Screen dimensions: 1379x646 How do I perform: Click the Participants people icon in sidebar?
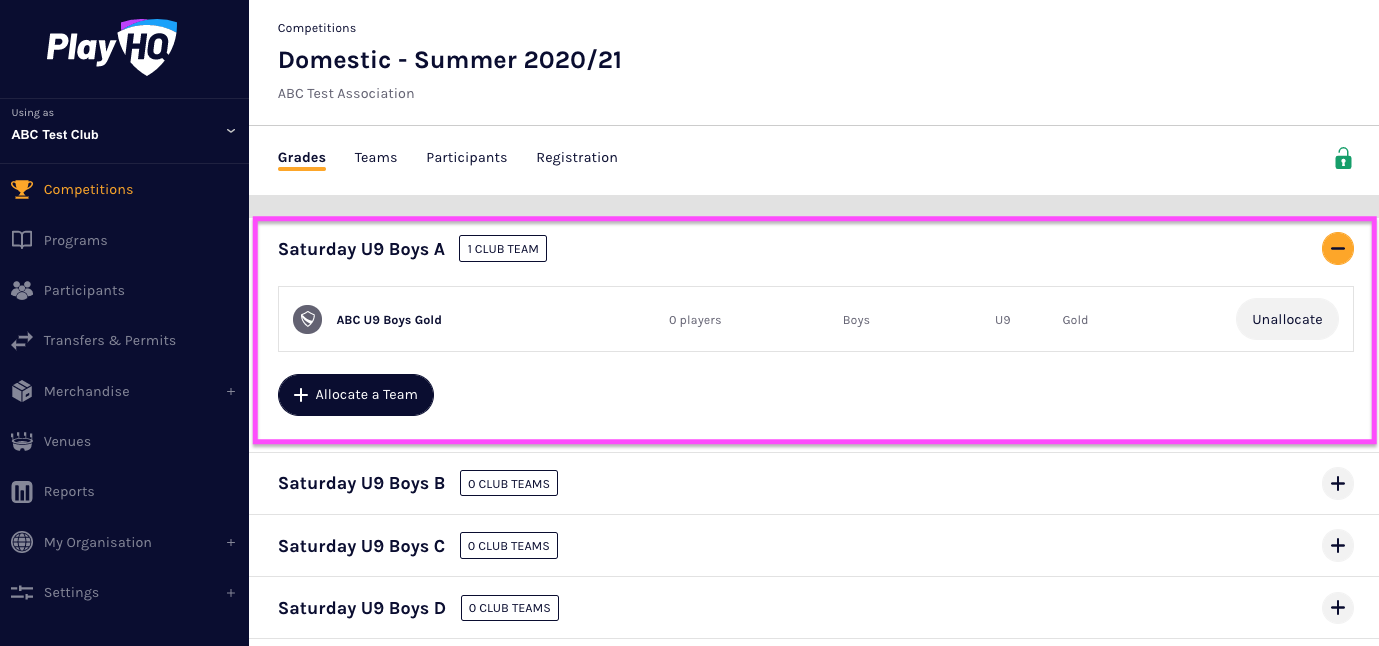pyautogui.click(x=22, y=290)
